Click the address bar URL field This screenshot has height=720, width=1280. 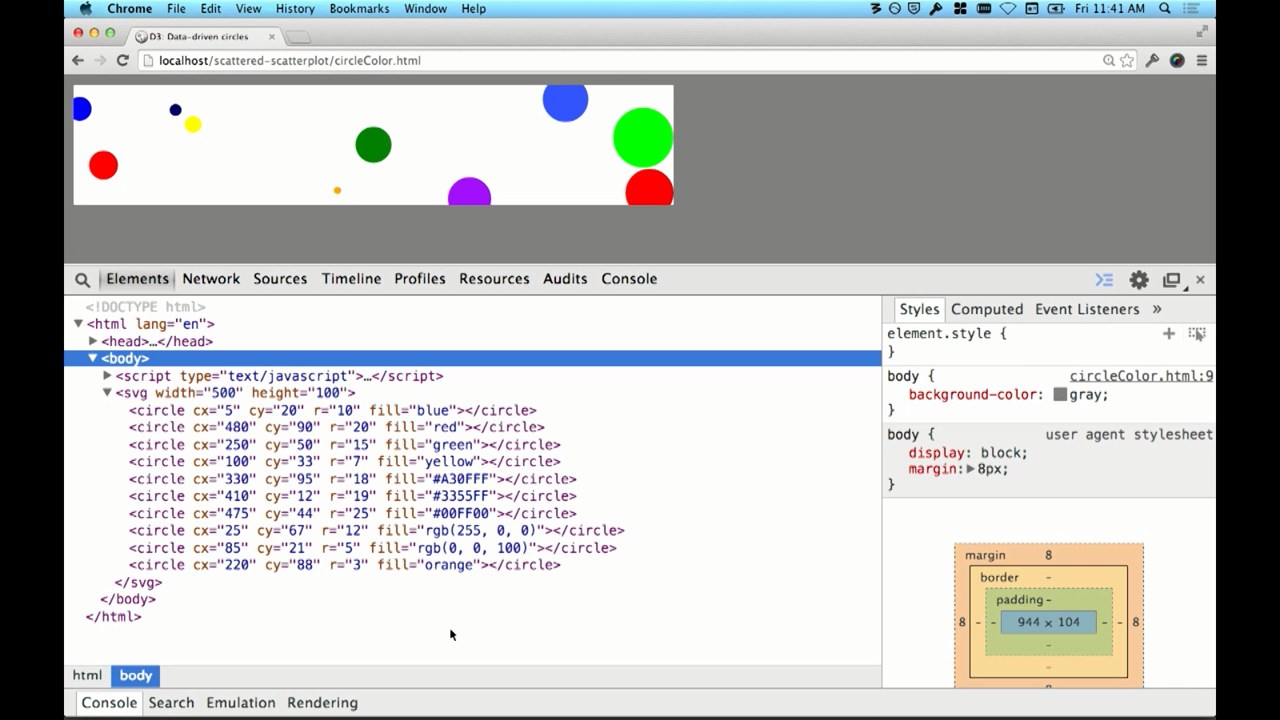tap(620, 60)
